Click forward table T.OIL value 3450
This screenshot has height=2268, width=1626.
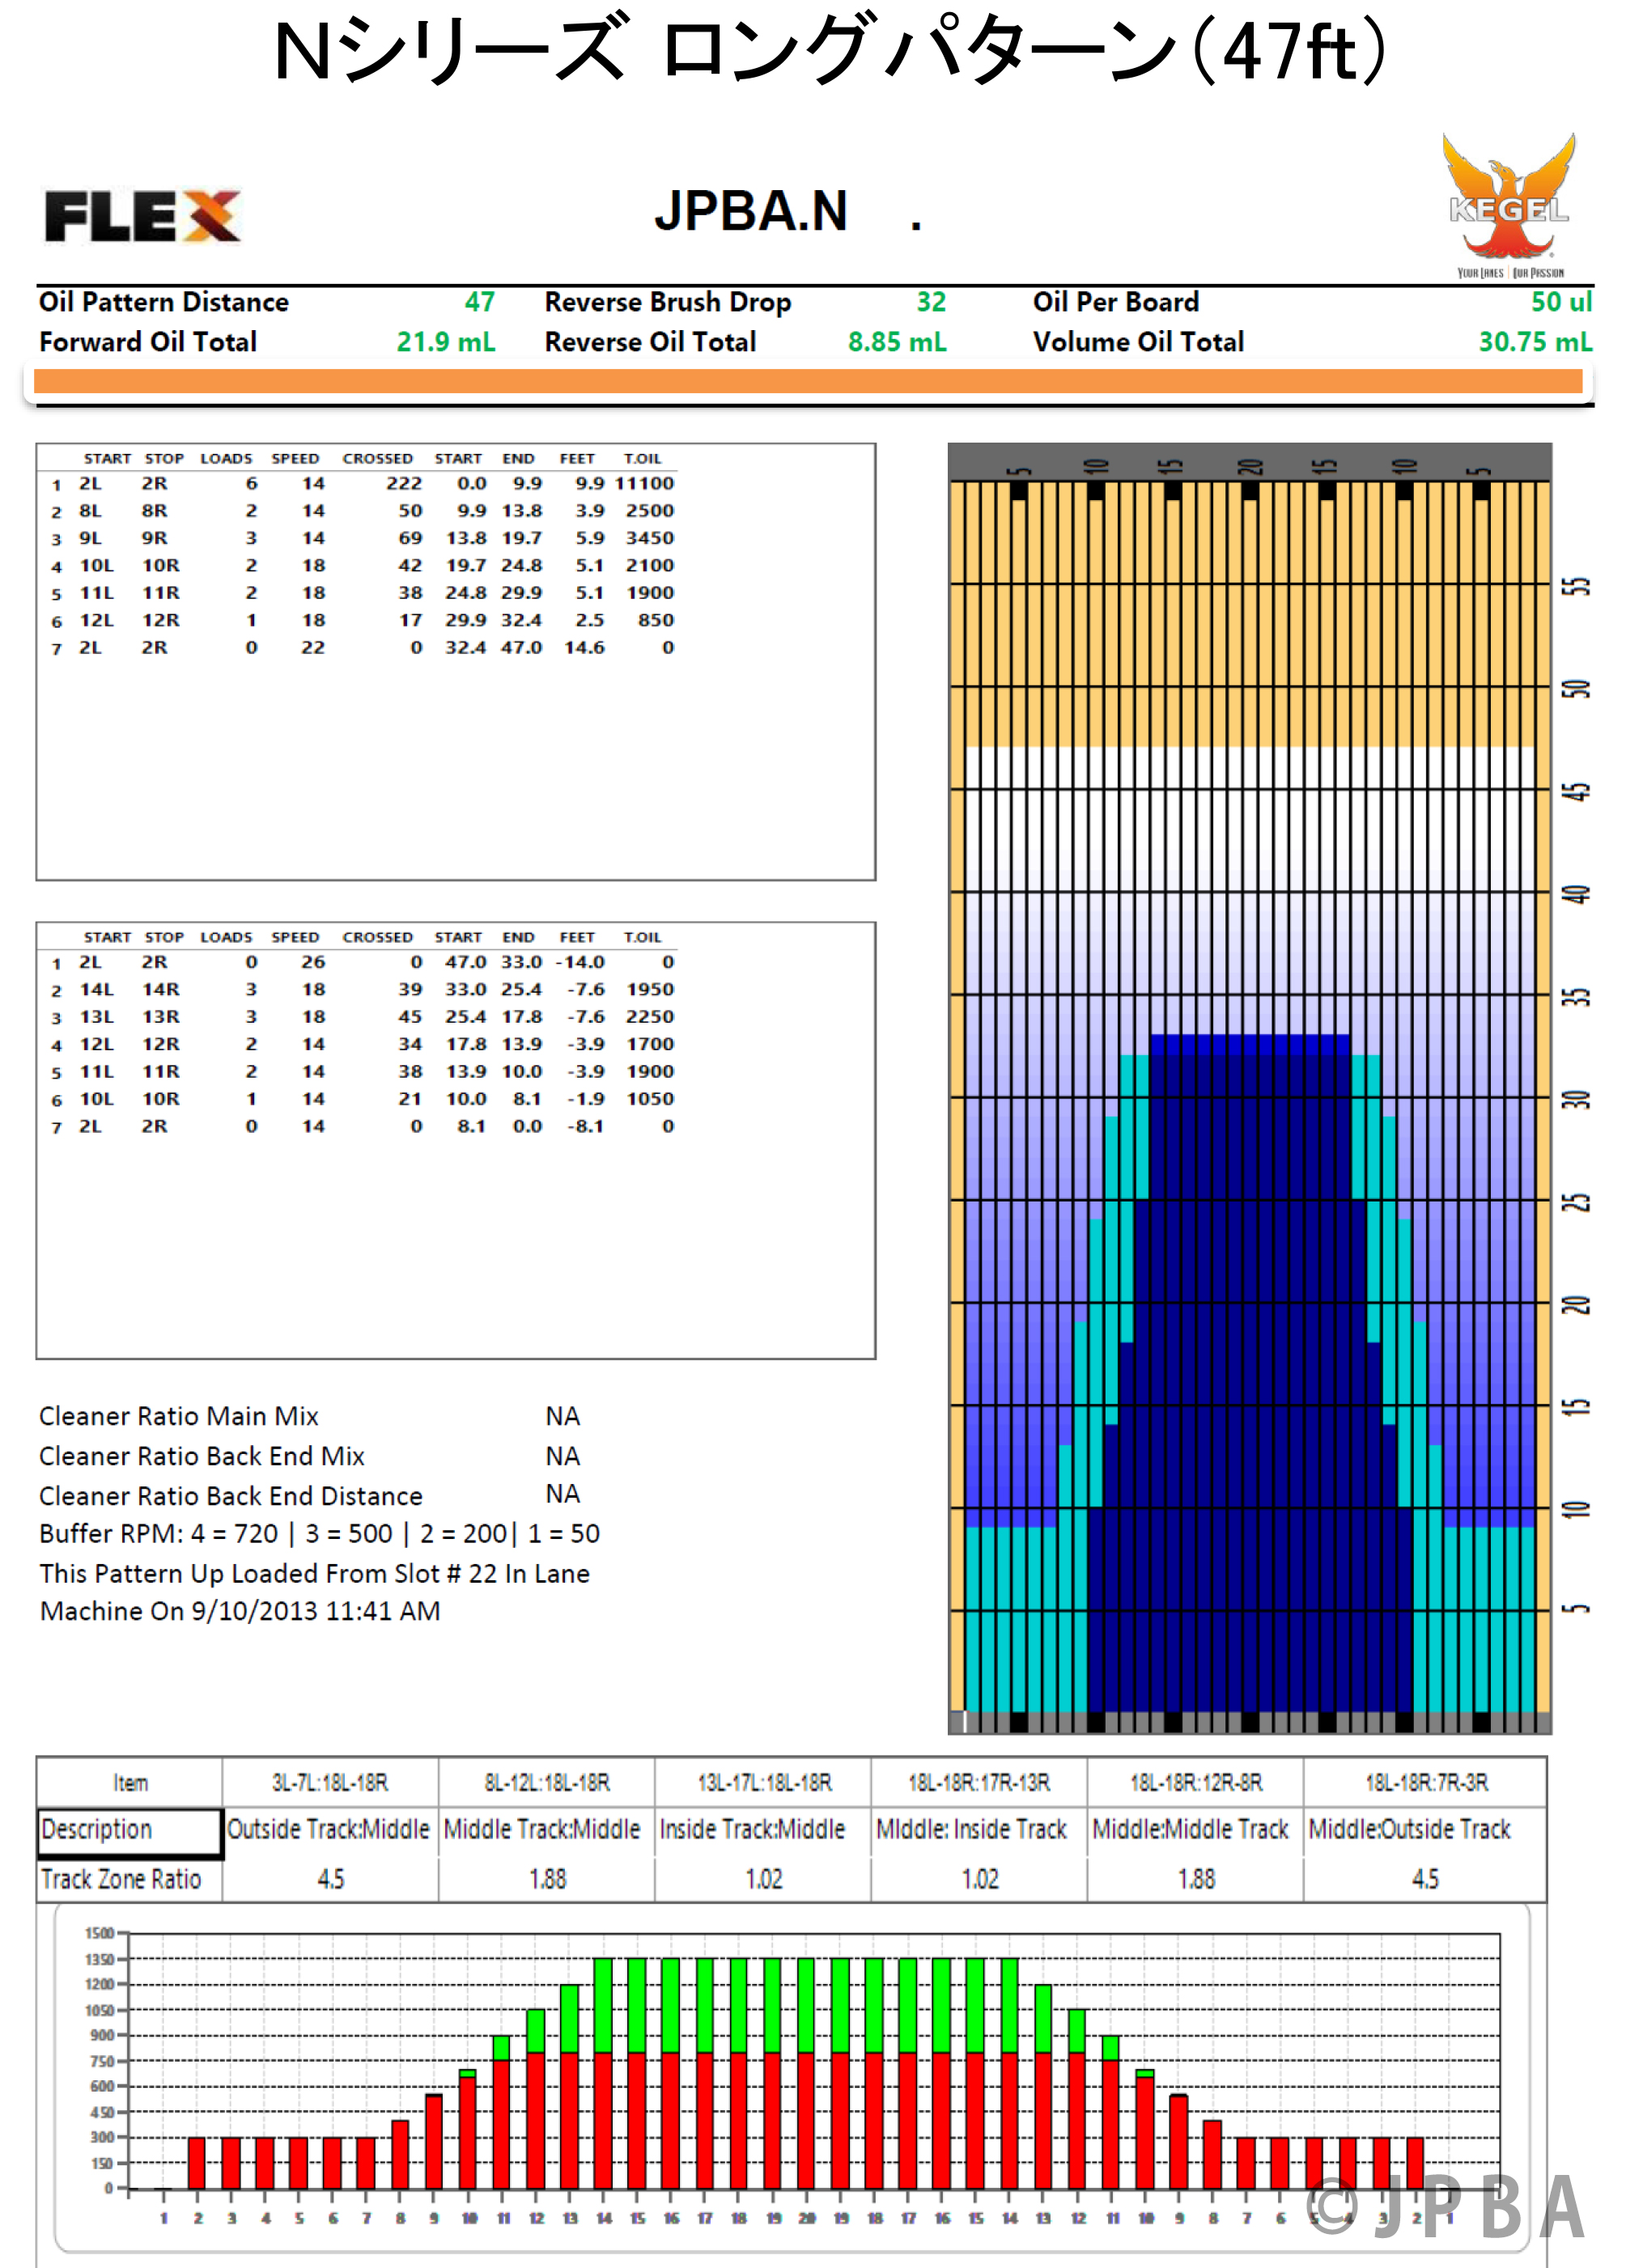650,538
